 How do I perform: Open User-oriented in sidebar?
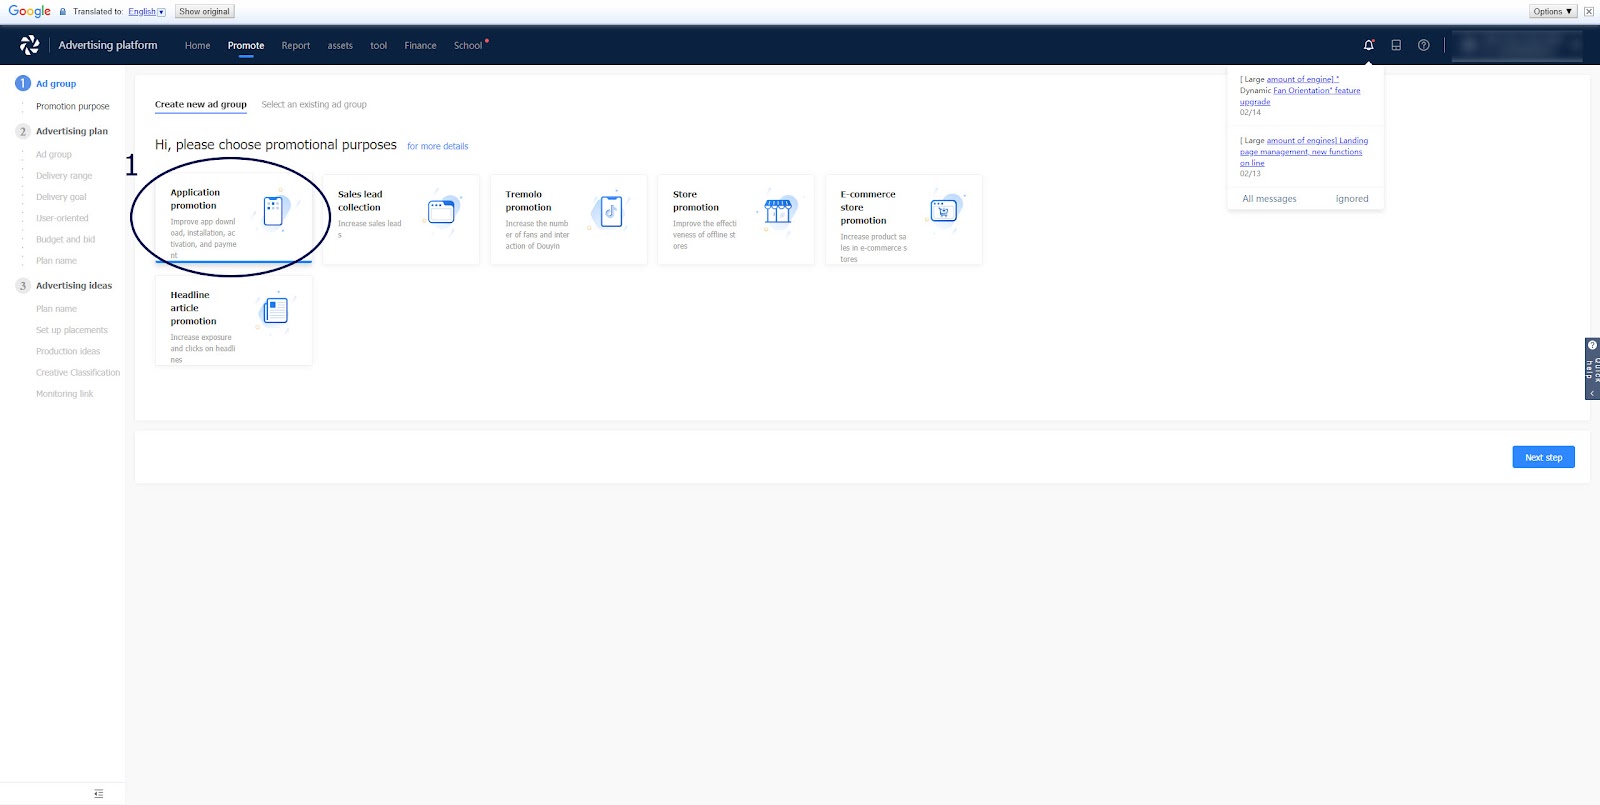coord(62,218)
